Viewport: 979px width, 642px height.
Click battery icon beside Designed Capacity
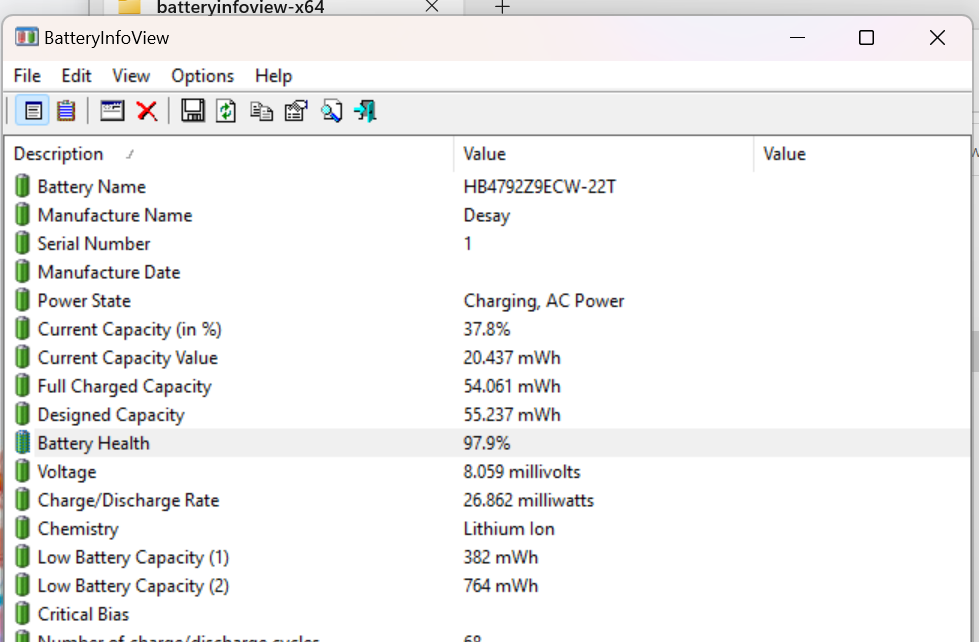coord(22,415)
